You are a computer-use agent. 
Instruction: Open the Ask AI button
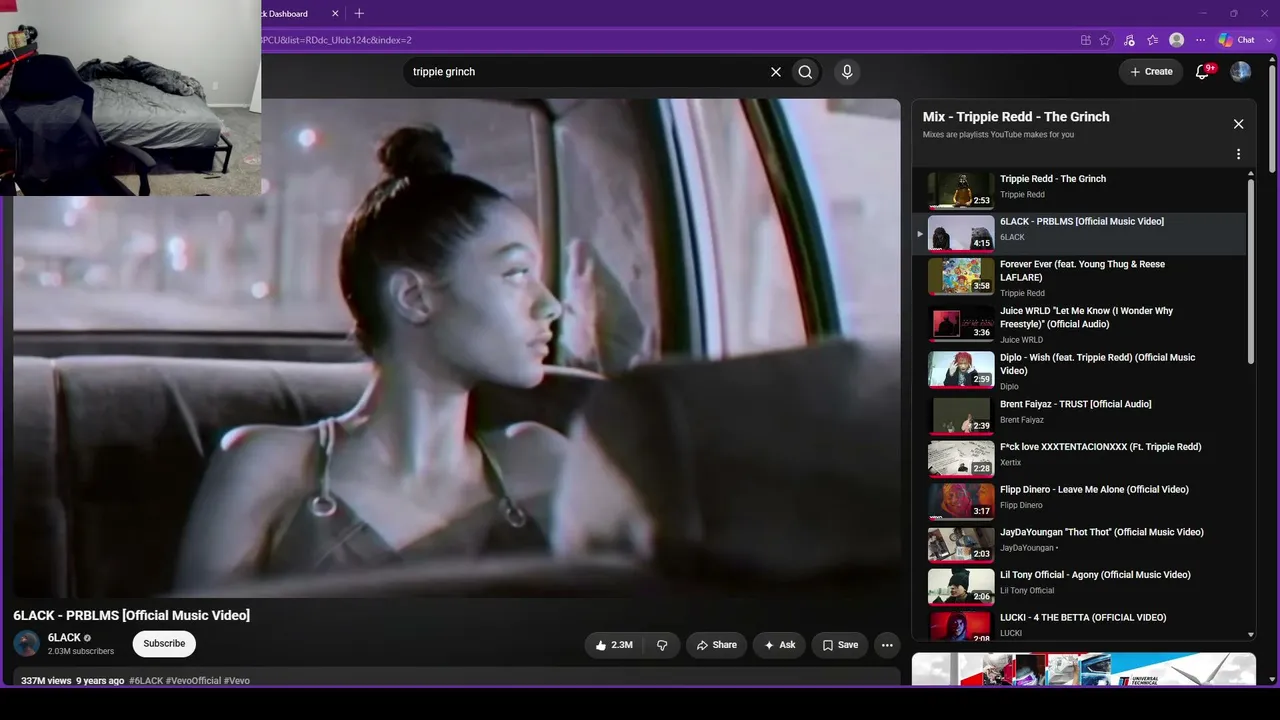click(779, 645)
